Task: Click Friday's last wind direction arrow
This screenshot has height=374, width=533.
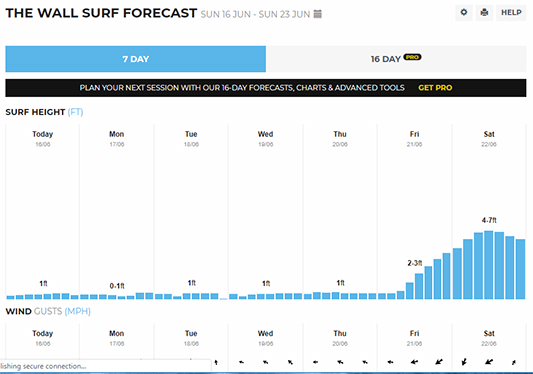Action: click(x=439, y=362)
